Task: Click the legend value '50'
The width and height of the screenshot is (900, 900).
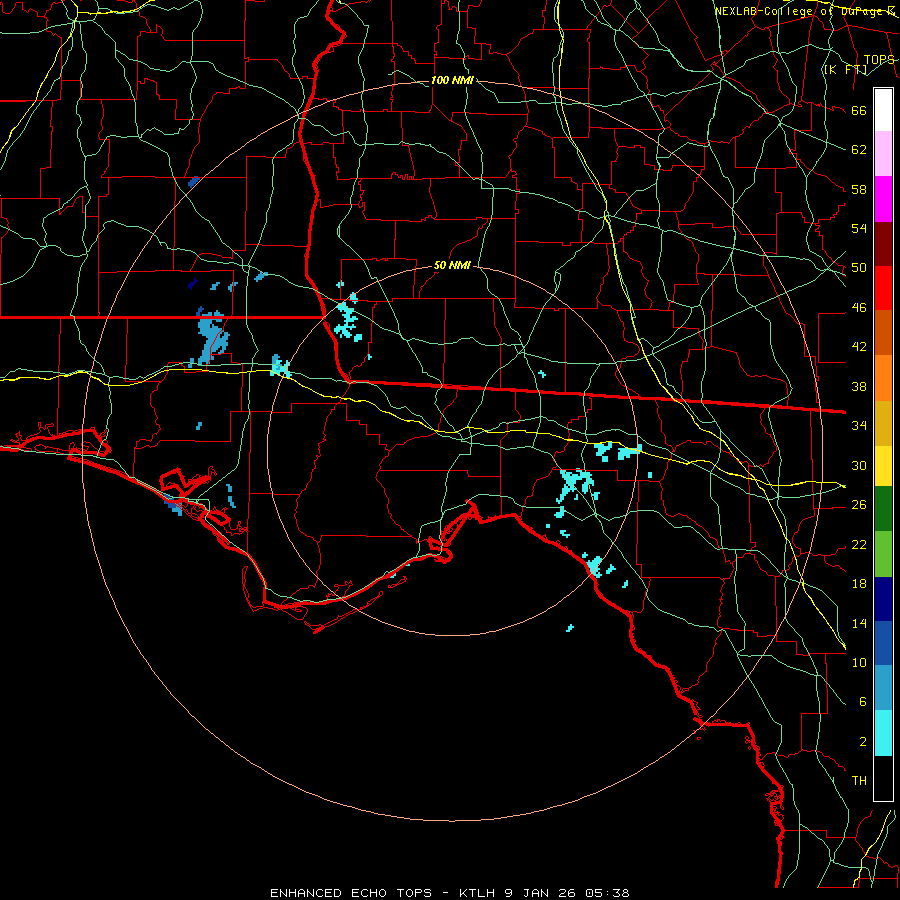Action: tap(859, 268)
